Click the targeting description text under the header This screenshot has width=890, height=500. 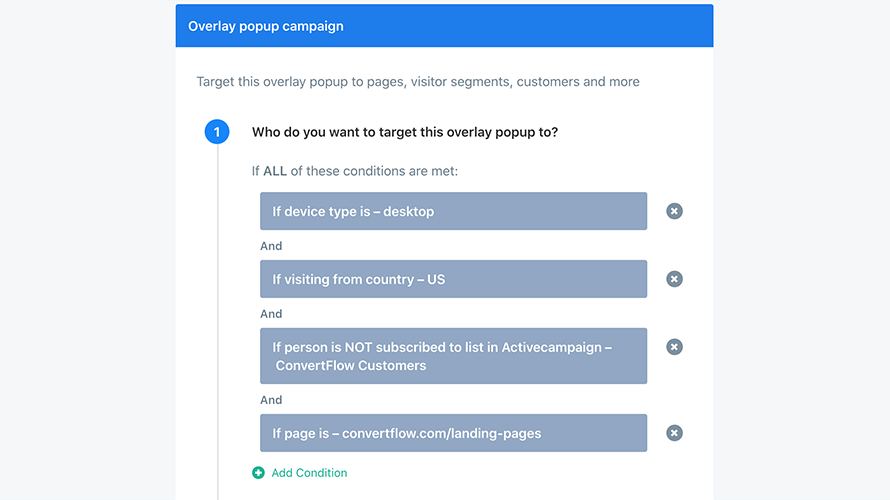point(418,82)
